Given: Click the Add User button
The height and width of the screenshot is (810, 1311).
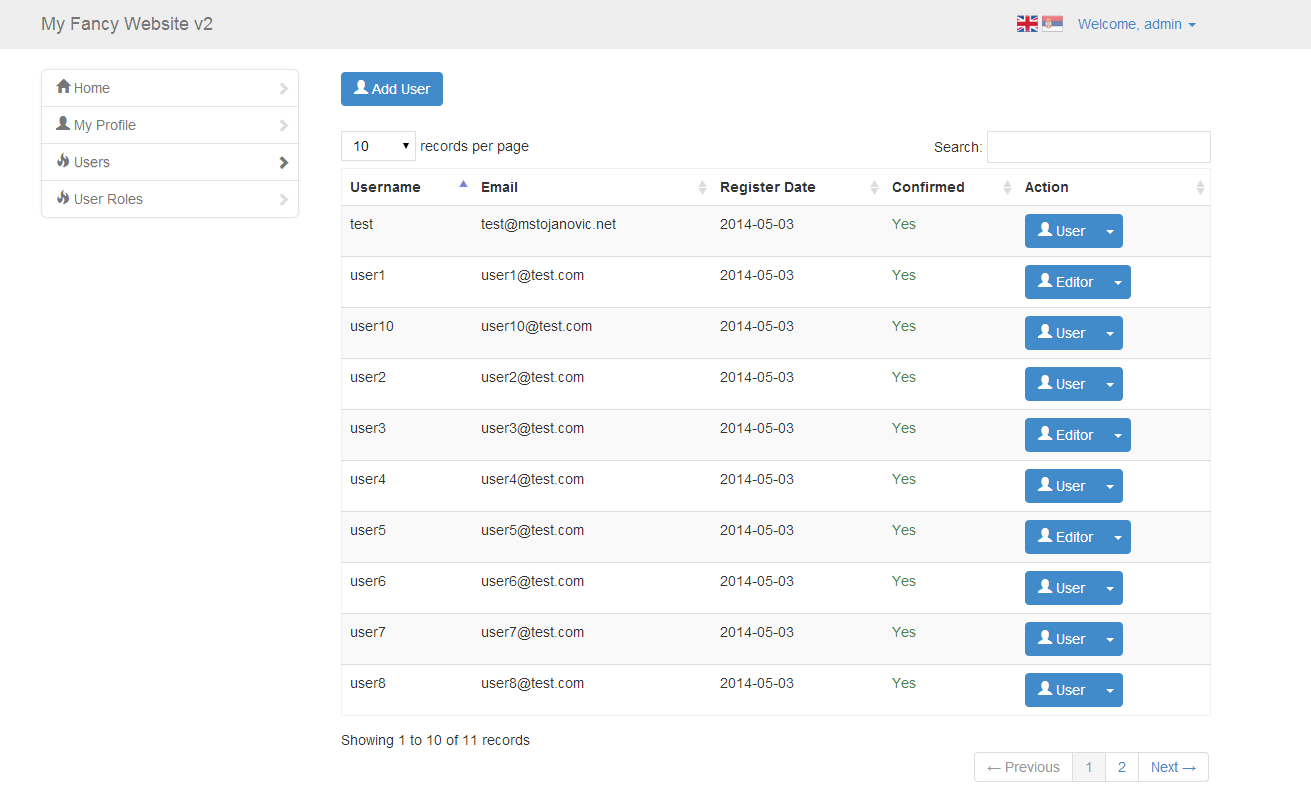Looking at the screenshot, I should (391, 89).
